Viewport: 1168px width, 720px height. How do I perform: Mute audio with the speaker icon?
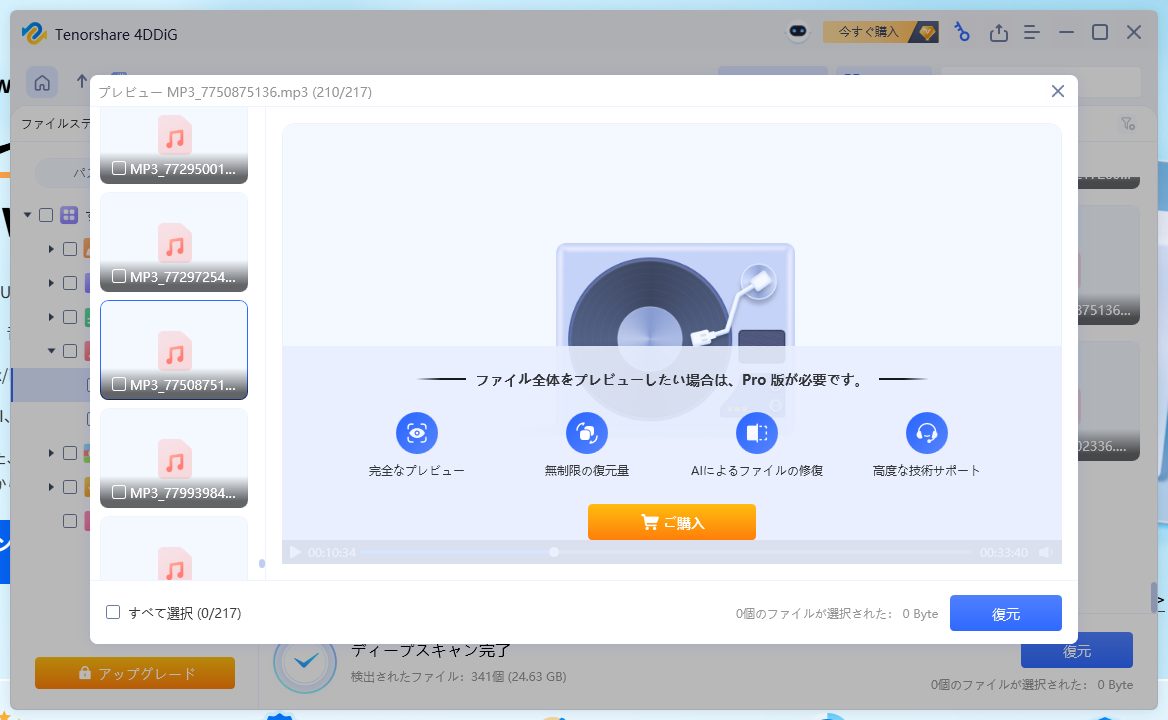[x=1045, y=552]
